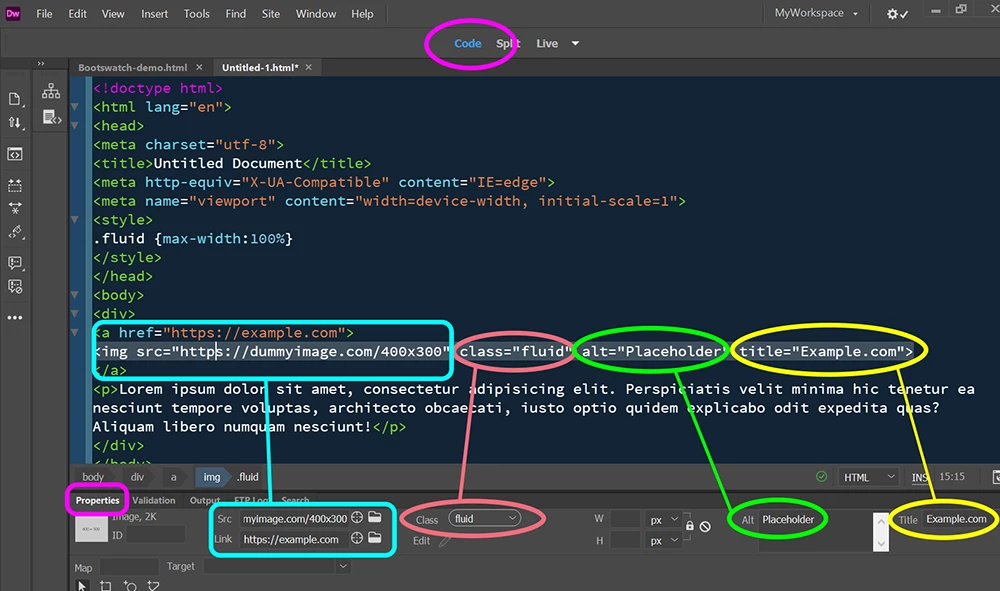This screenshot has width=1000, height=591.
Task: Click the code view options toolbar icon
Action: (x=15, y=154)
